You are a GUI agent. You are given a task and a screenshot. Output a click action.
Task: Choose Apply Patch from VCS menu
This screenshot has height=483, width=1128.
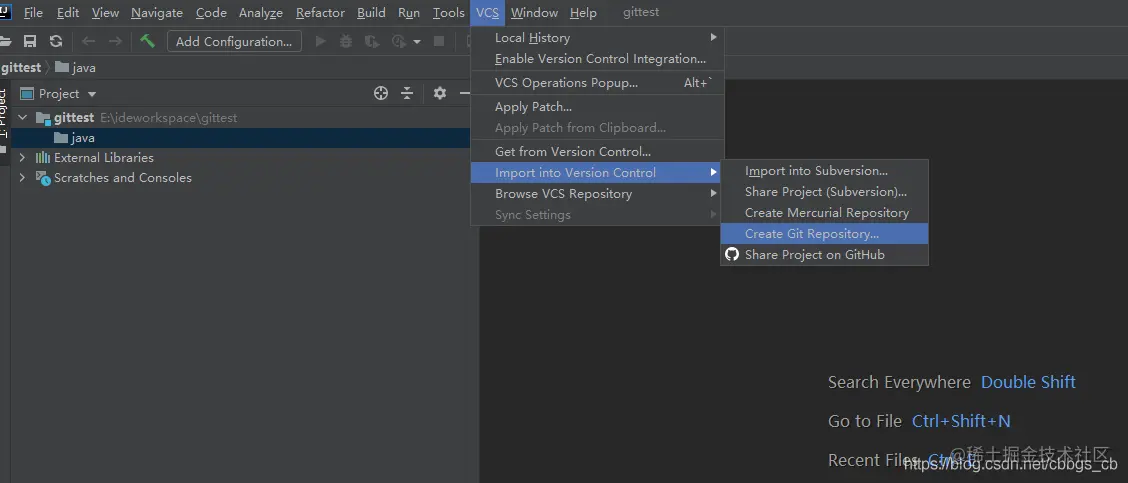point(597,107)
